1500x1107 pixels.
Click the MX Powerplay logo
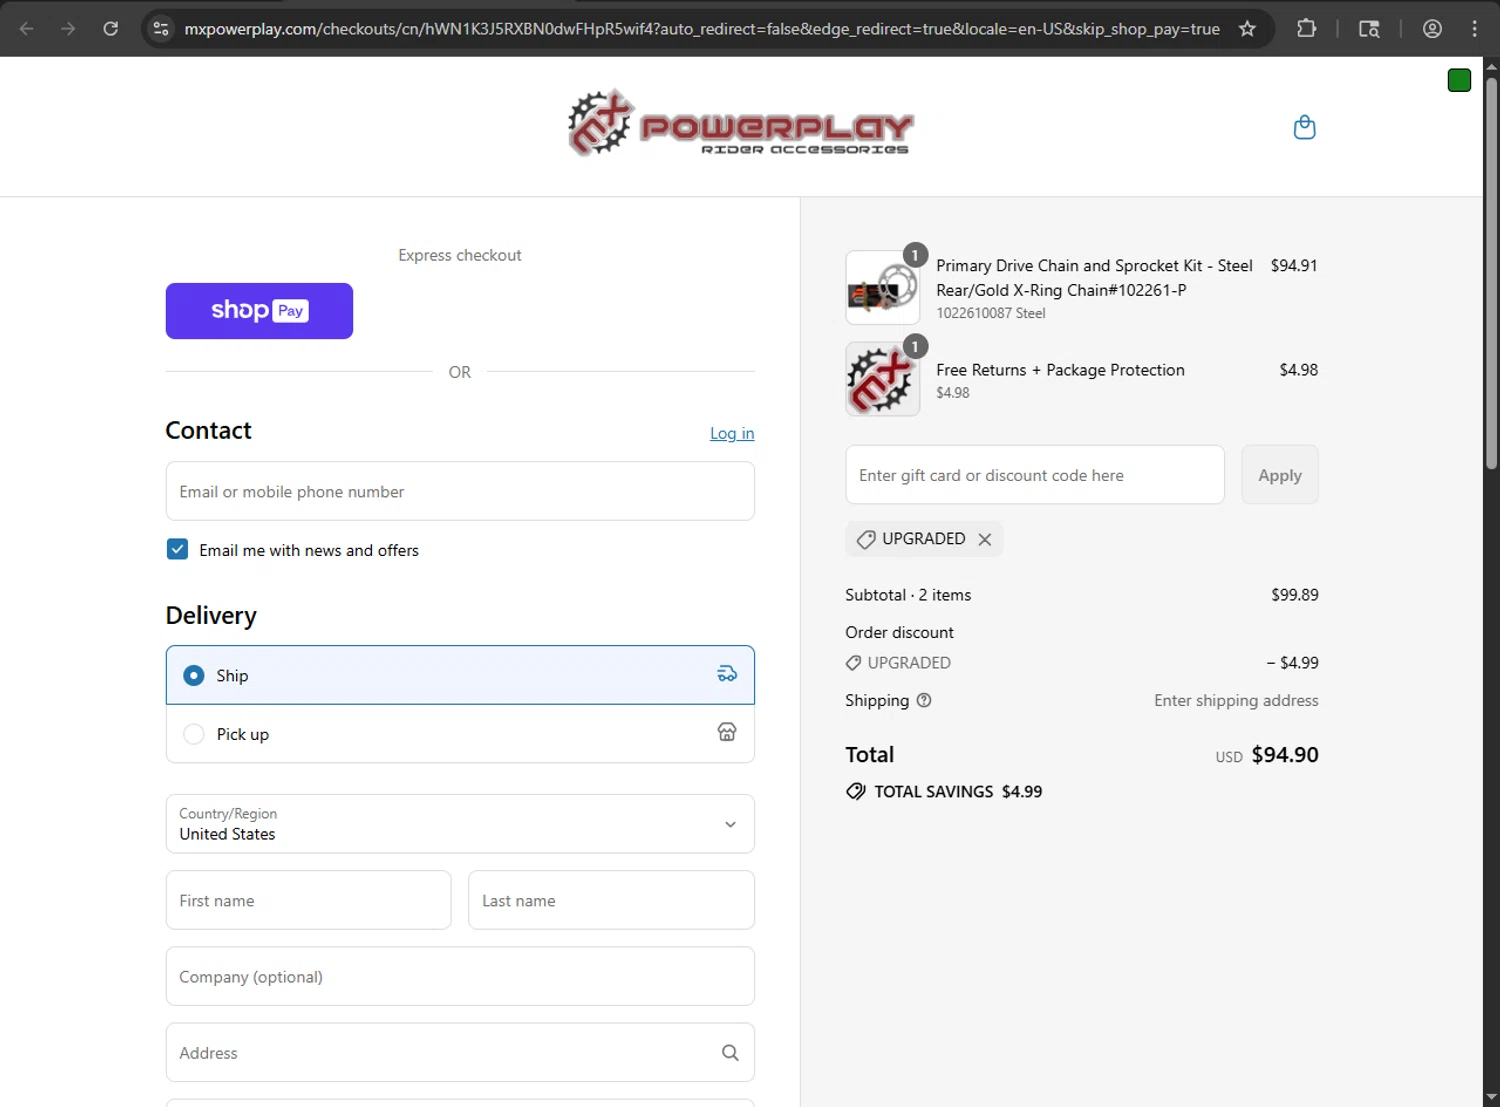[741, 123]
